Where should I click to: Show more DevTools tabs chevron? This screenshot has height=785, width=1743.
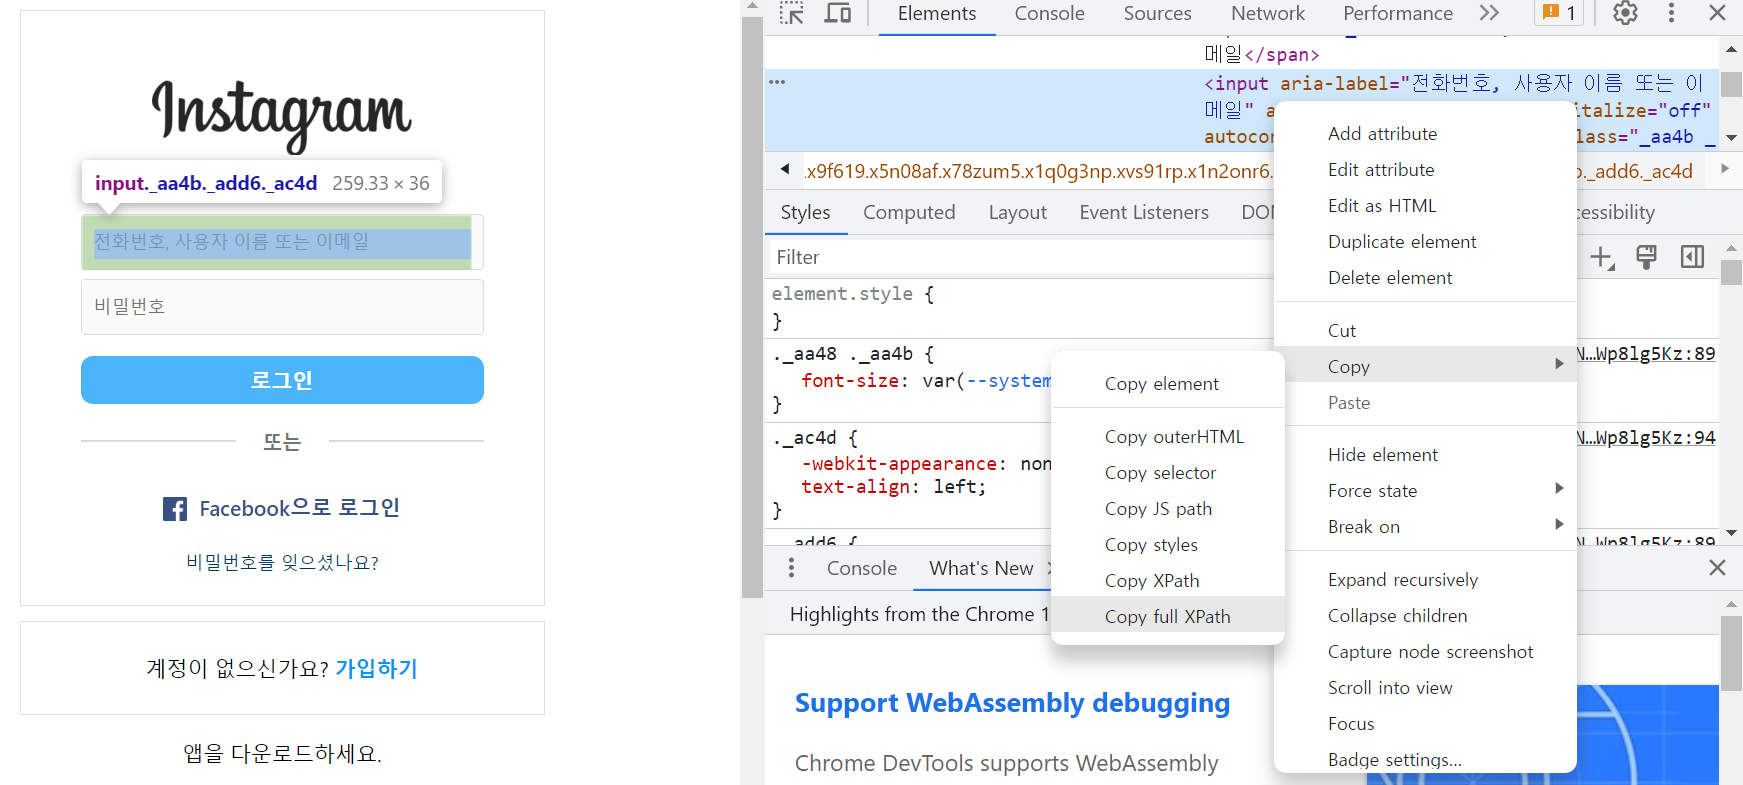[x=1489, y=13]
